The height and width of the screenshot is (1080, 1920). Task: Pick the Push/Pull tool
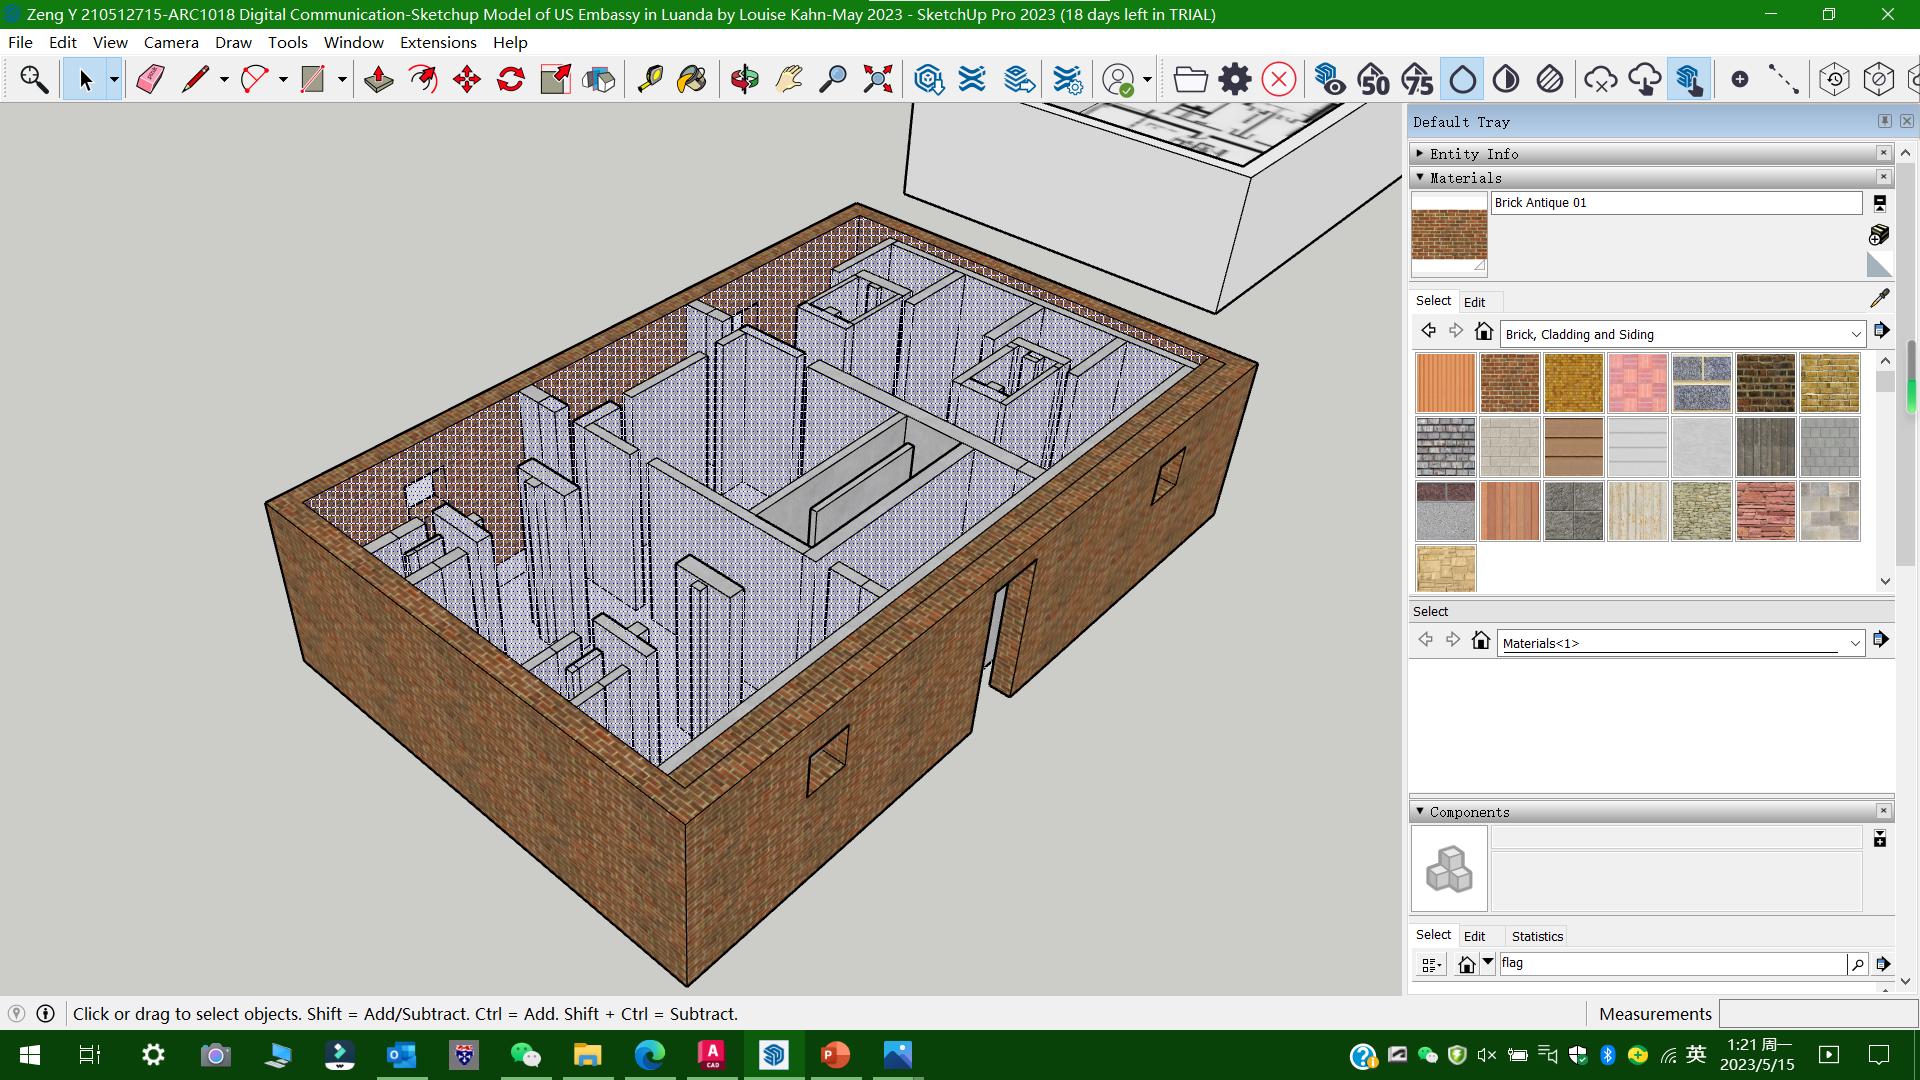point(378,79)
